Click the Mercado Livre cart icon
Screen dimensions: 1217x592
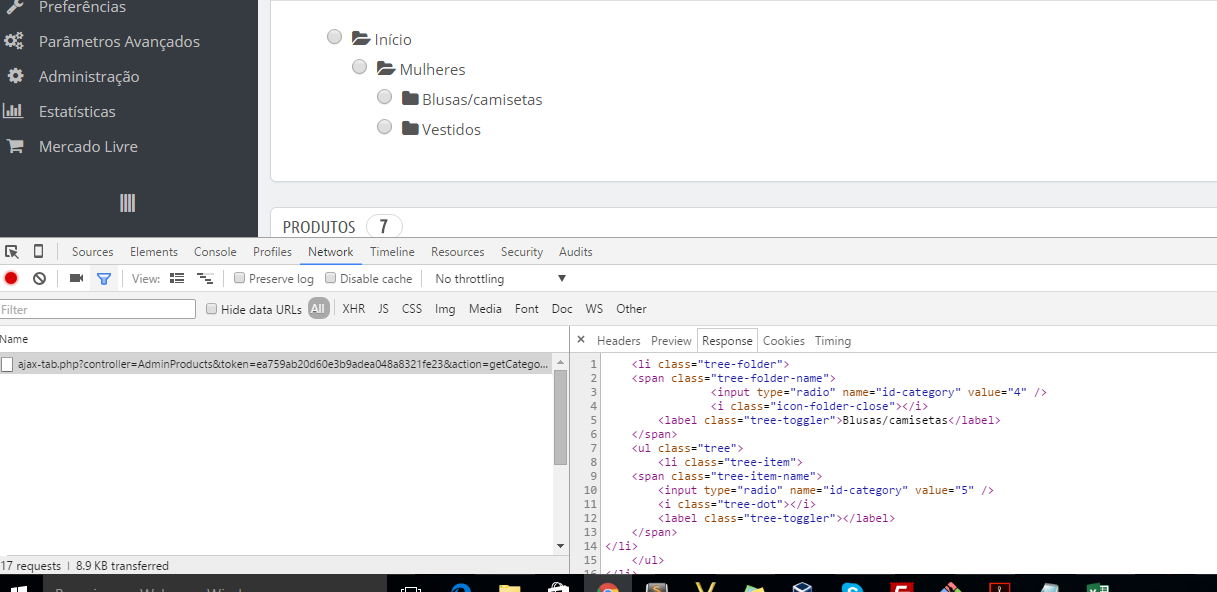(15, 146)
